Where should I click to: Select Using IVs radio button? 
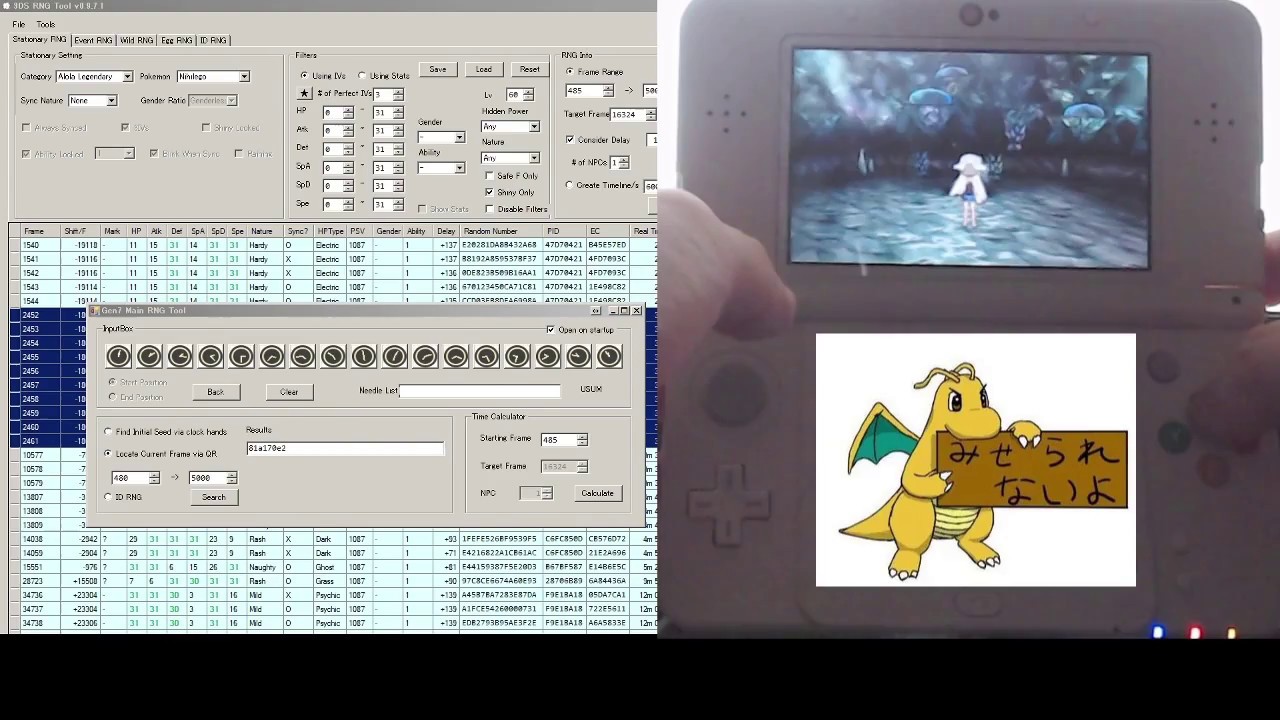pyautogui.click(x=324, y=76)
